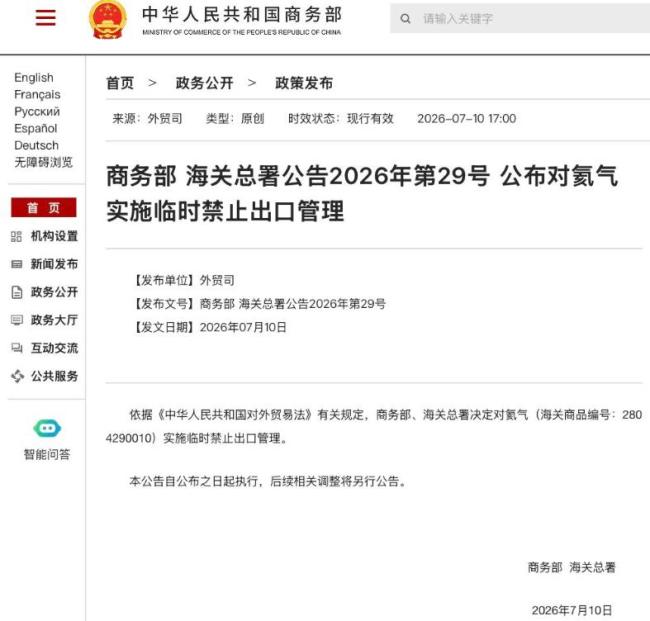Click the 类型: 原创 metadata text
Viewport: 650px width, 621px height.
click(235, 119)
